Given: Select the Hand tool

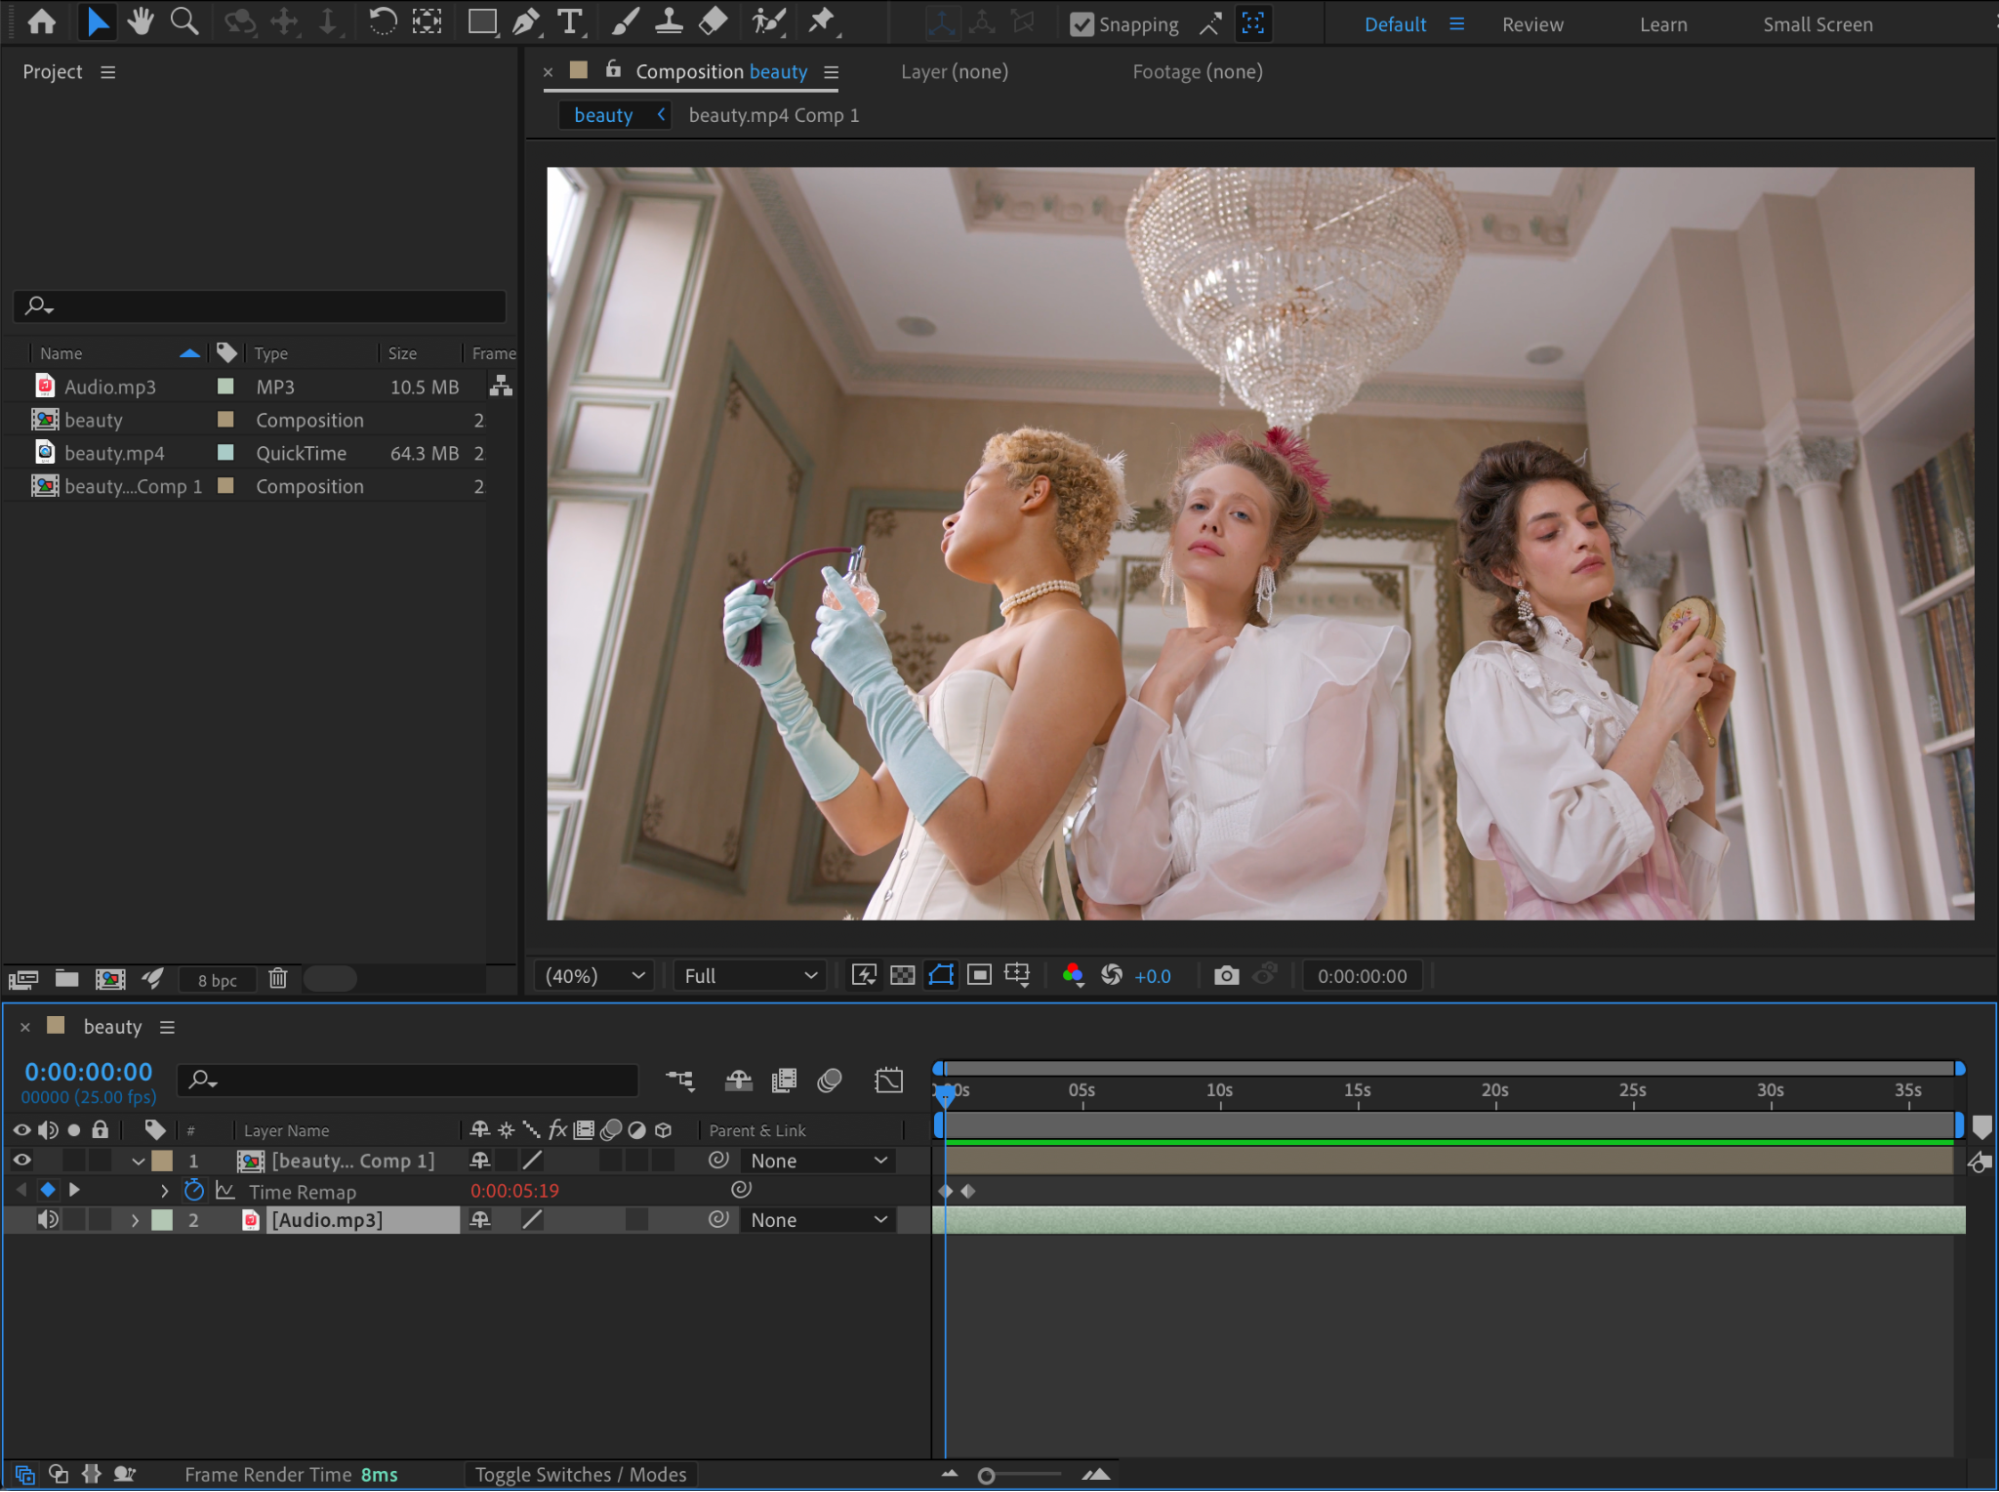Looking at the screenshot, I should click(x=140, y=22).
